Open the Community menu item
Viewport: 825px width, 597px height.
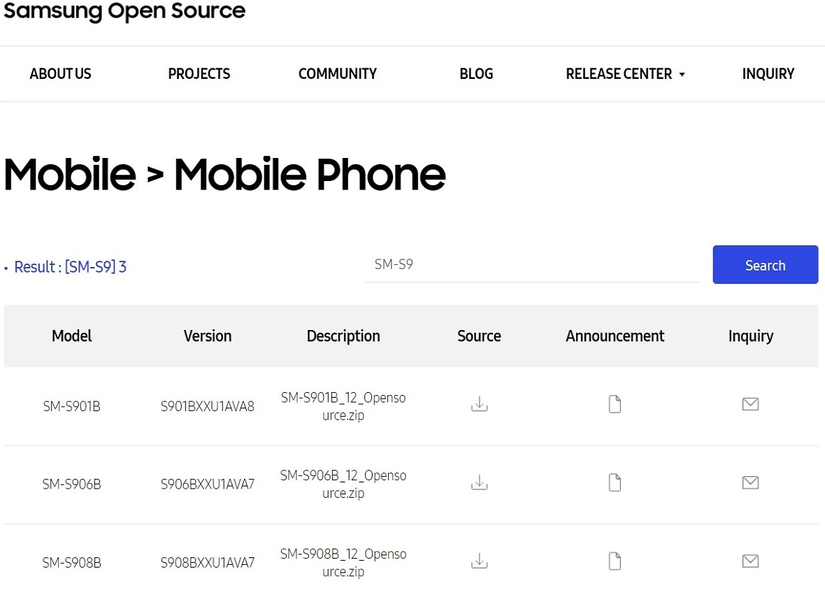pyautogui.click(x=337, y=74)
